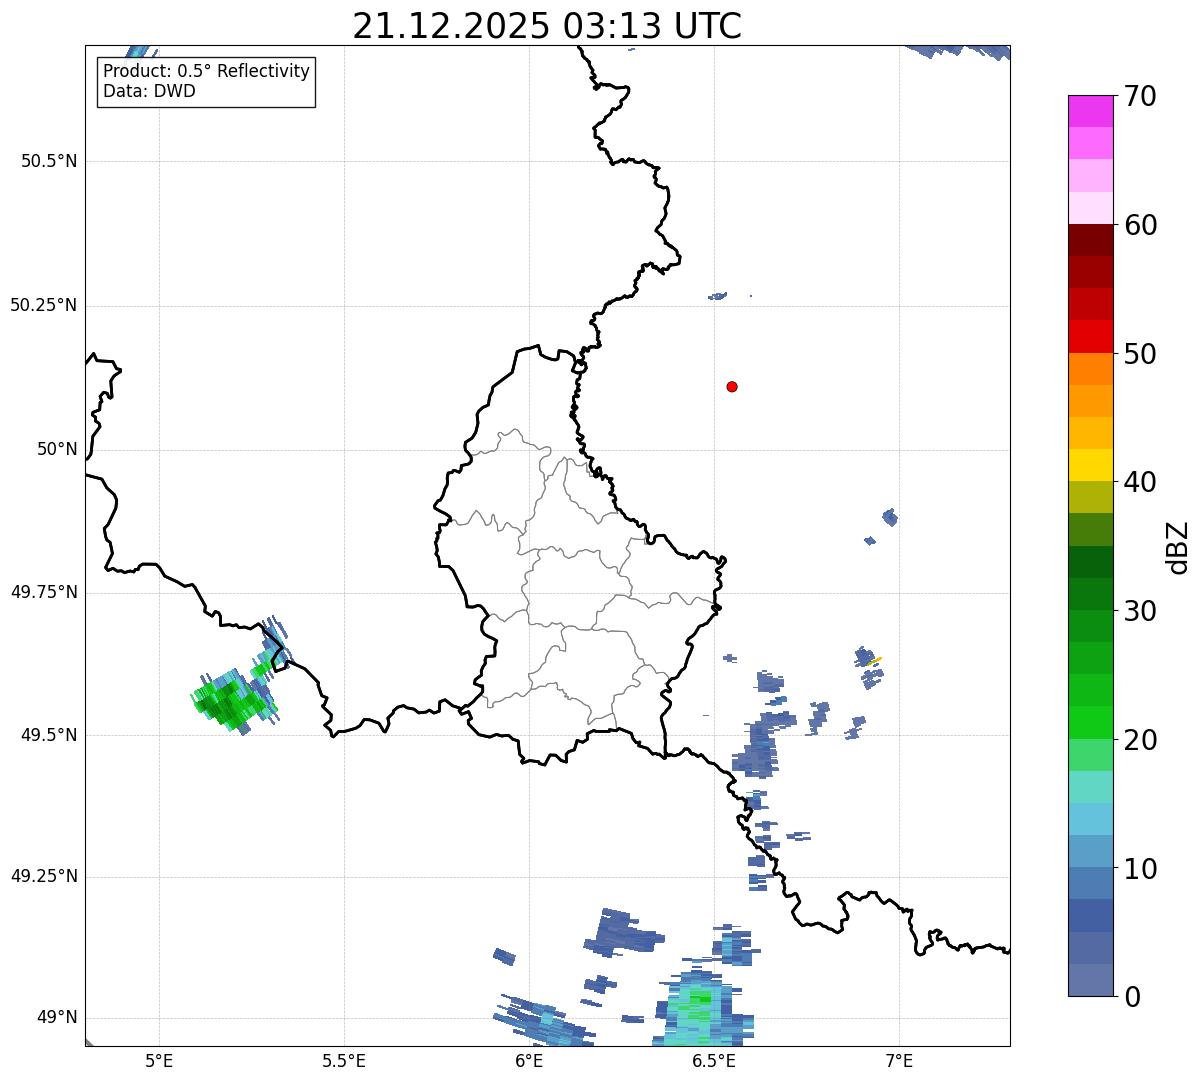Click the title "21.12.2025 03:13 UTC"
1202x1081 pixels.
[x=547, y=26]
